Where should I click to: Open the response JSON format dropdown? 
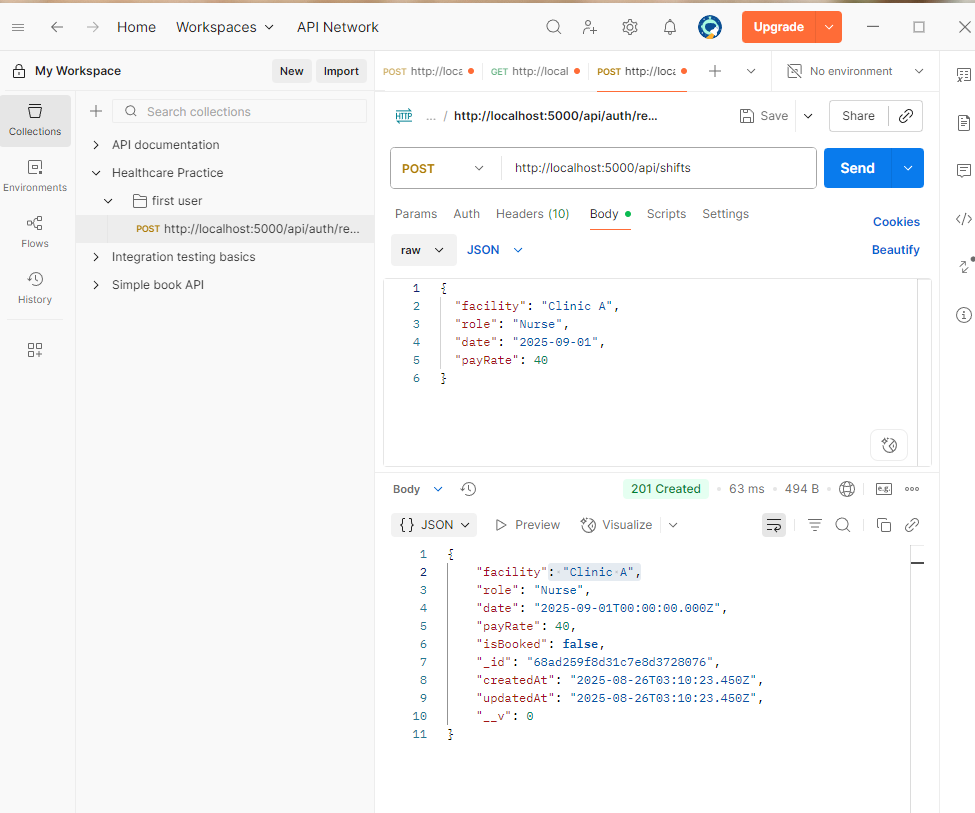click(x=434, y=525)
